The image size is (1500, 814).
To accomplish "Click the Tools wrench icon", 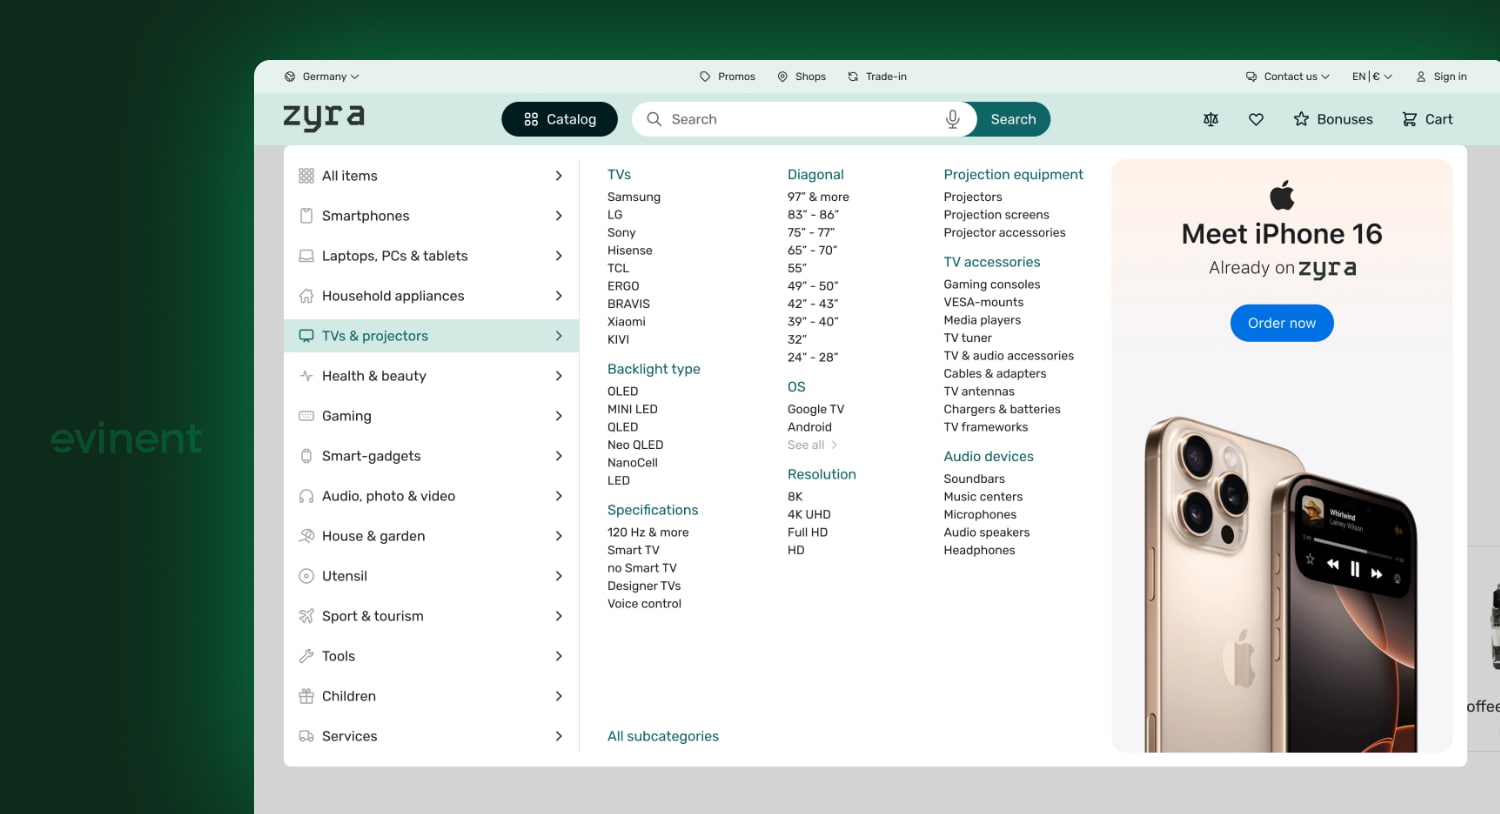I will coord(306,656).
